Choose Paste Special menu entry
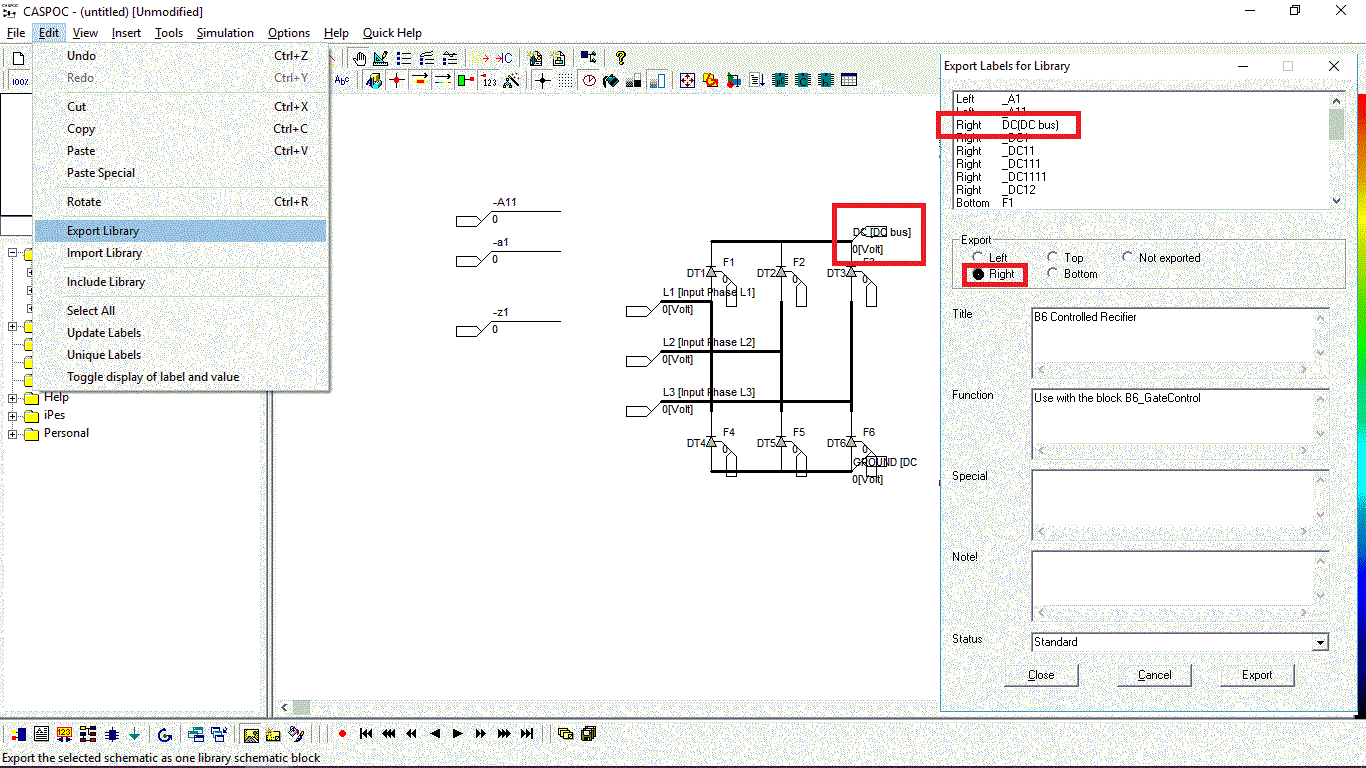The height and width of the screenshot is (768, 1366). (180, 173)
